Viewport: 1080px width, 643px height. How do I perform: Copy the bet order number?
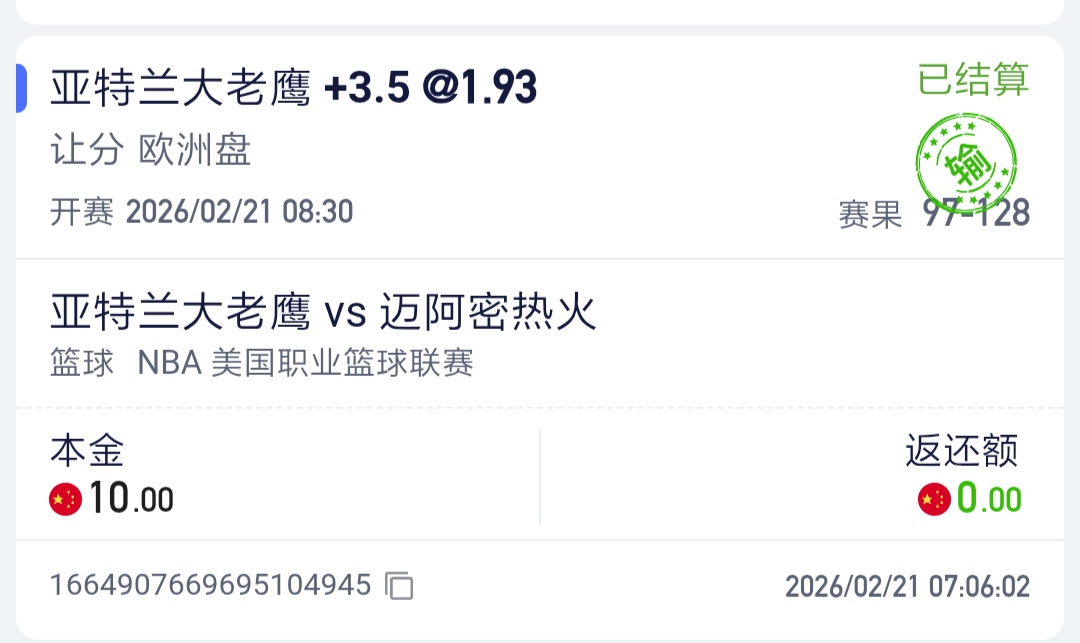pos(400,586)
